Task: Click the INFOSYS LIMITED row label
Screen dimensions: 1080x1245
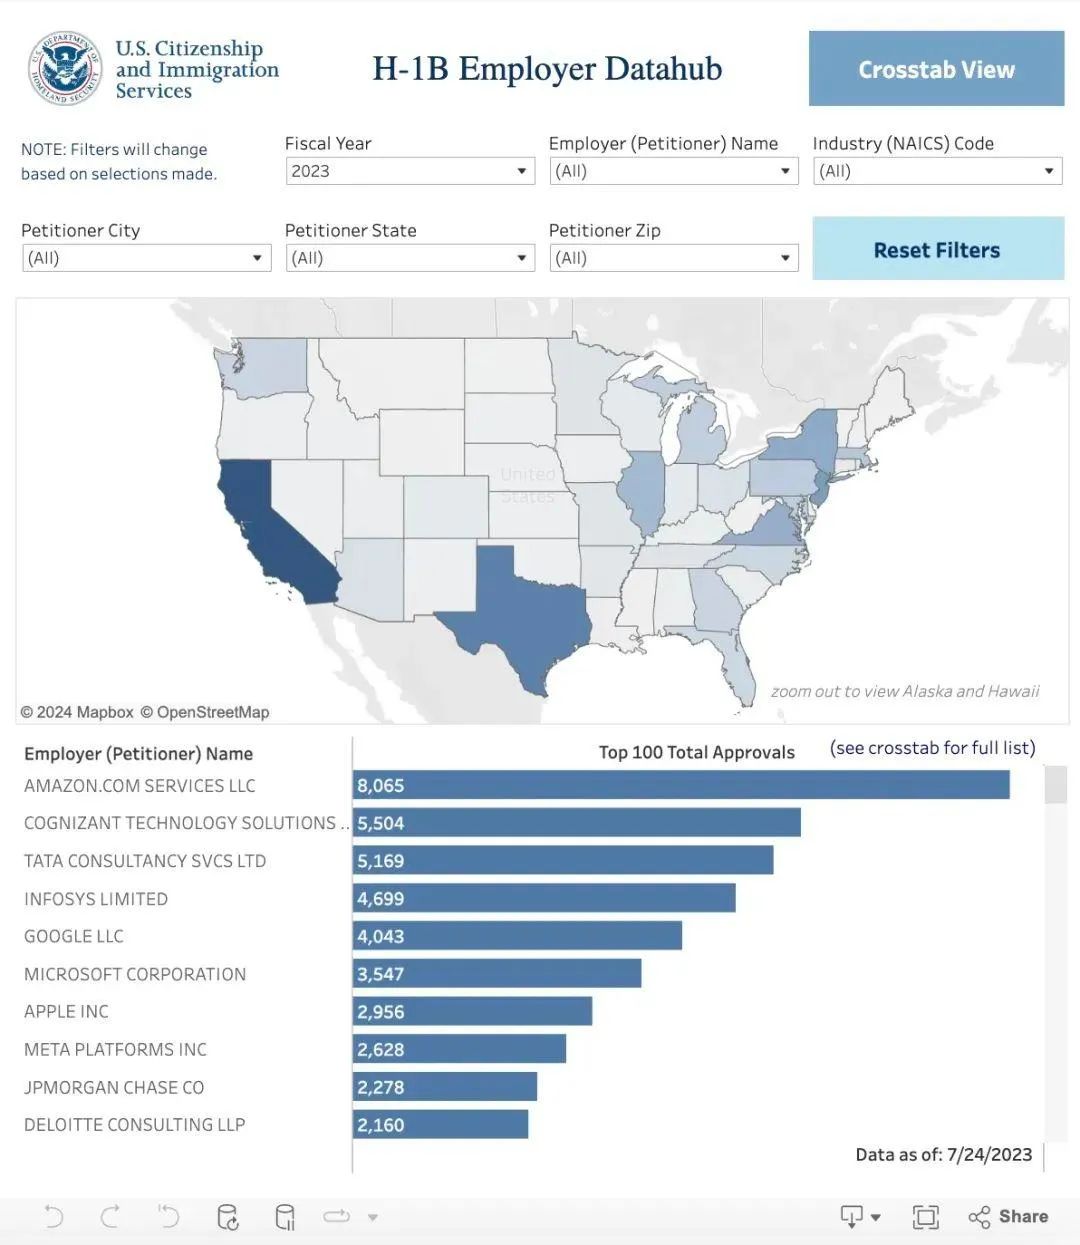Action: pyautogui.click(x=96, y=899)
